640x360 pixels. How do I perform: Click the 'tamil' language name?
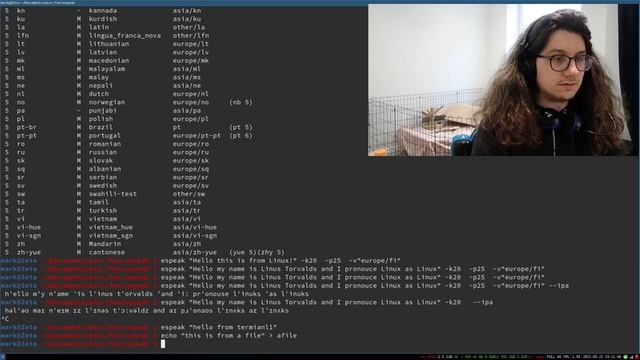click(x=99, y=202)
